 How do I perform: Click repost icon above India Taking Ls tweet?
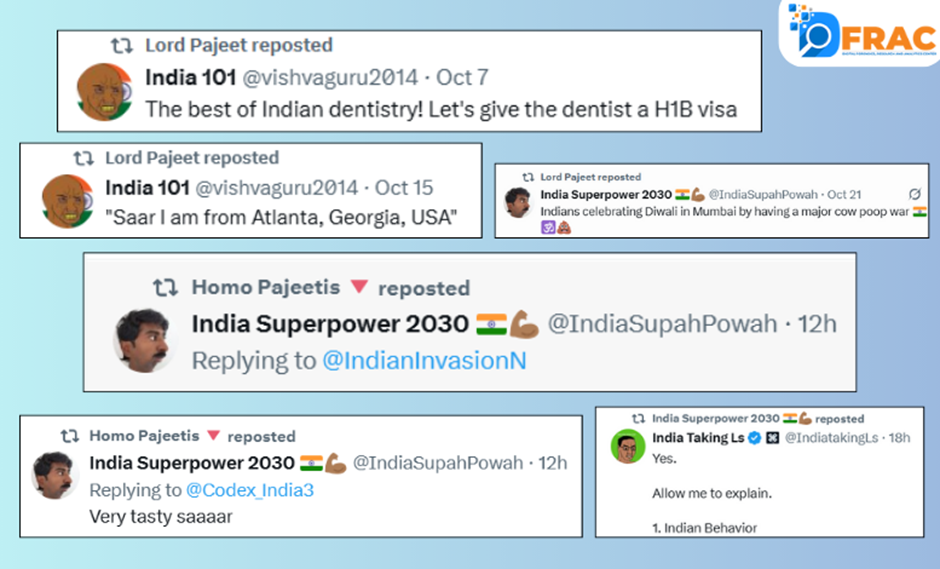pos(638,419)
